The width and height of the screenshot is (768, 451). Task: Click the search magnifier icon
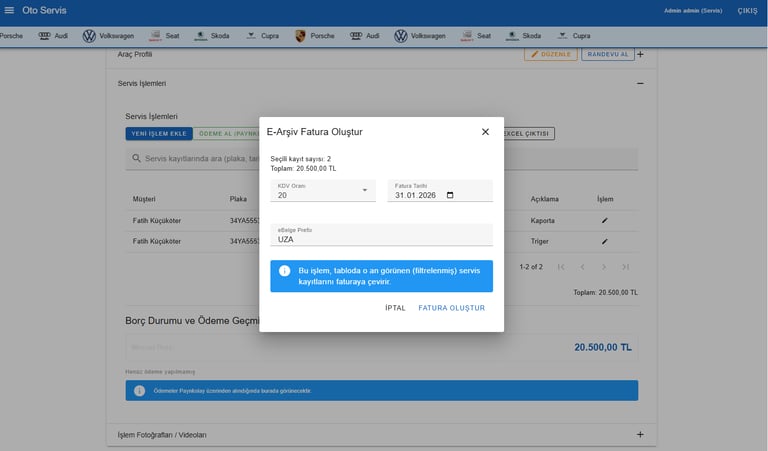pos(137,158)
